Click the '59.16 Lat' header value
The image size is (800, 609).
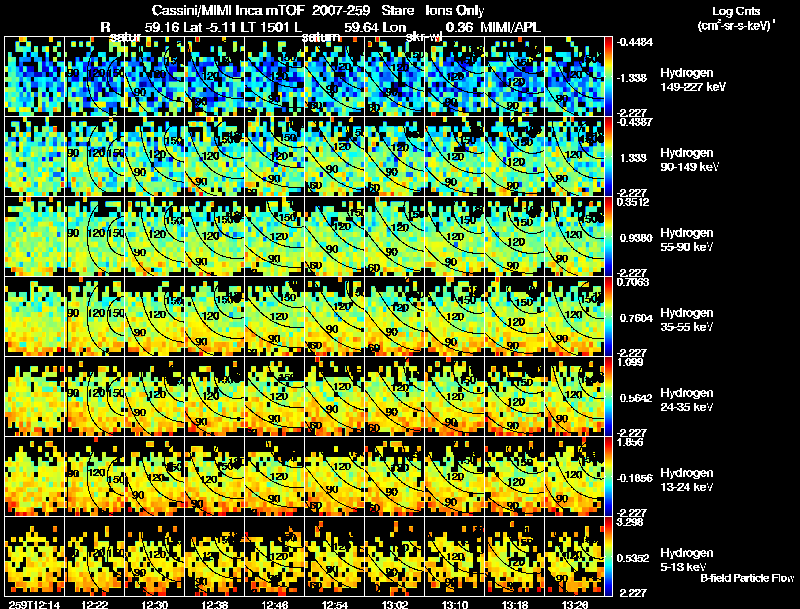pos(173,27)
